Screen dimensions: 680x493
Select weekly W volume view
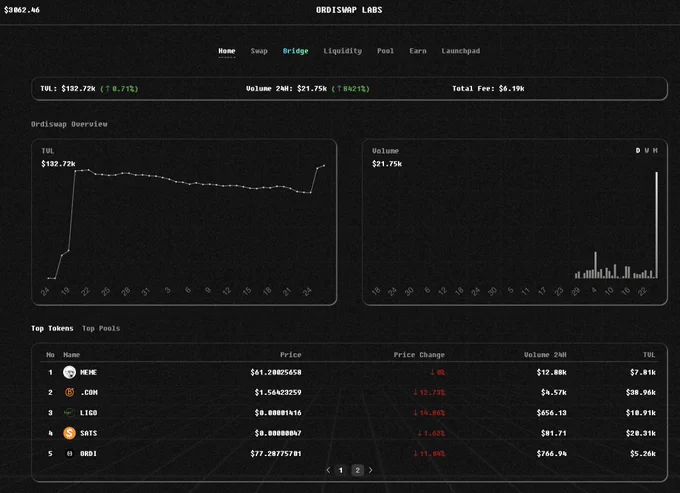(x=647, y=150)
